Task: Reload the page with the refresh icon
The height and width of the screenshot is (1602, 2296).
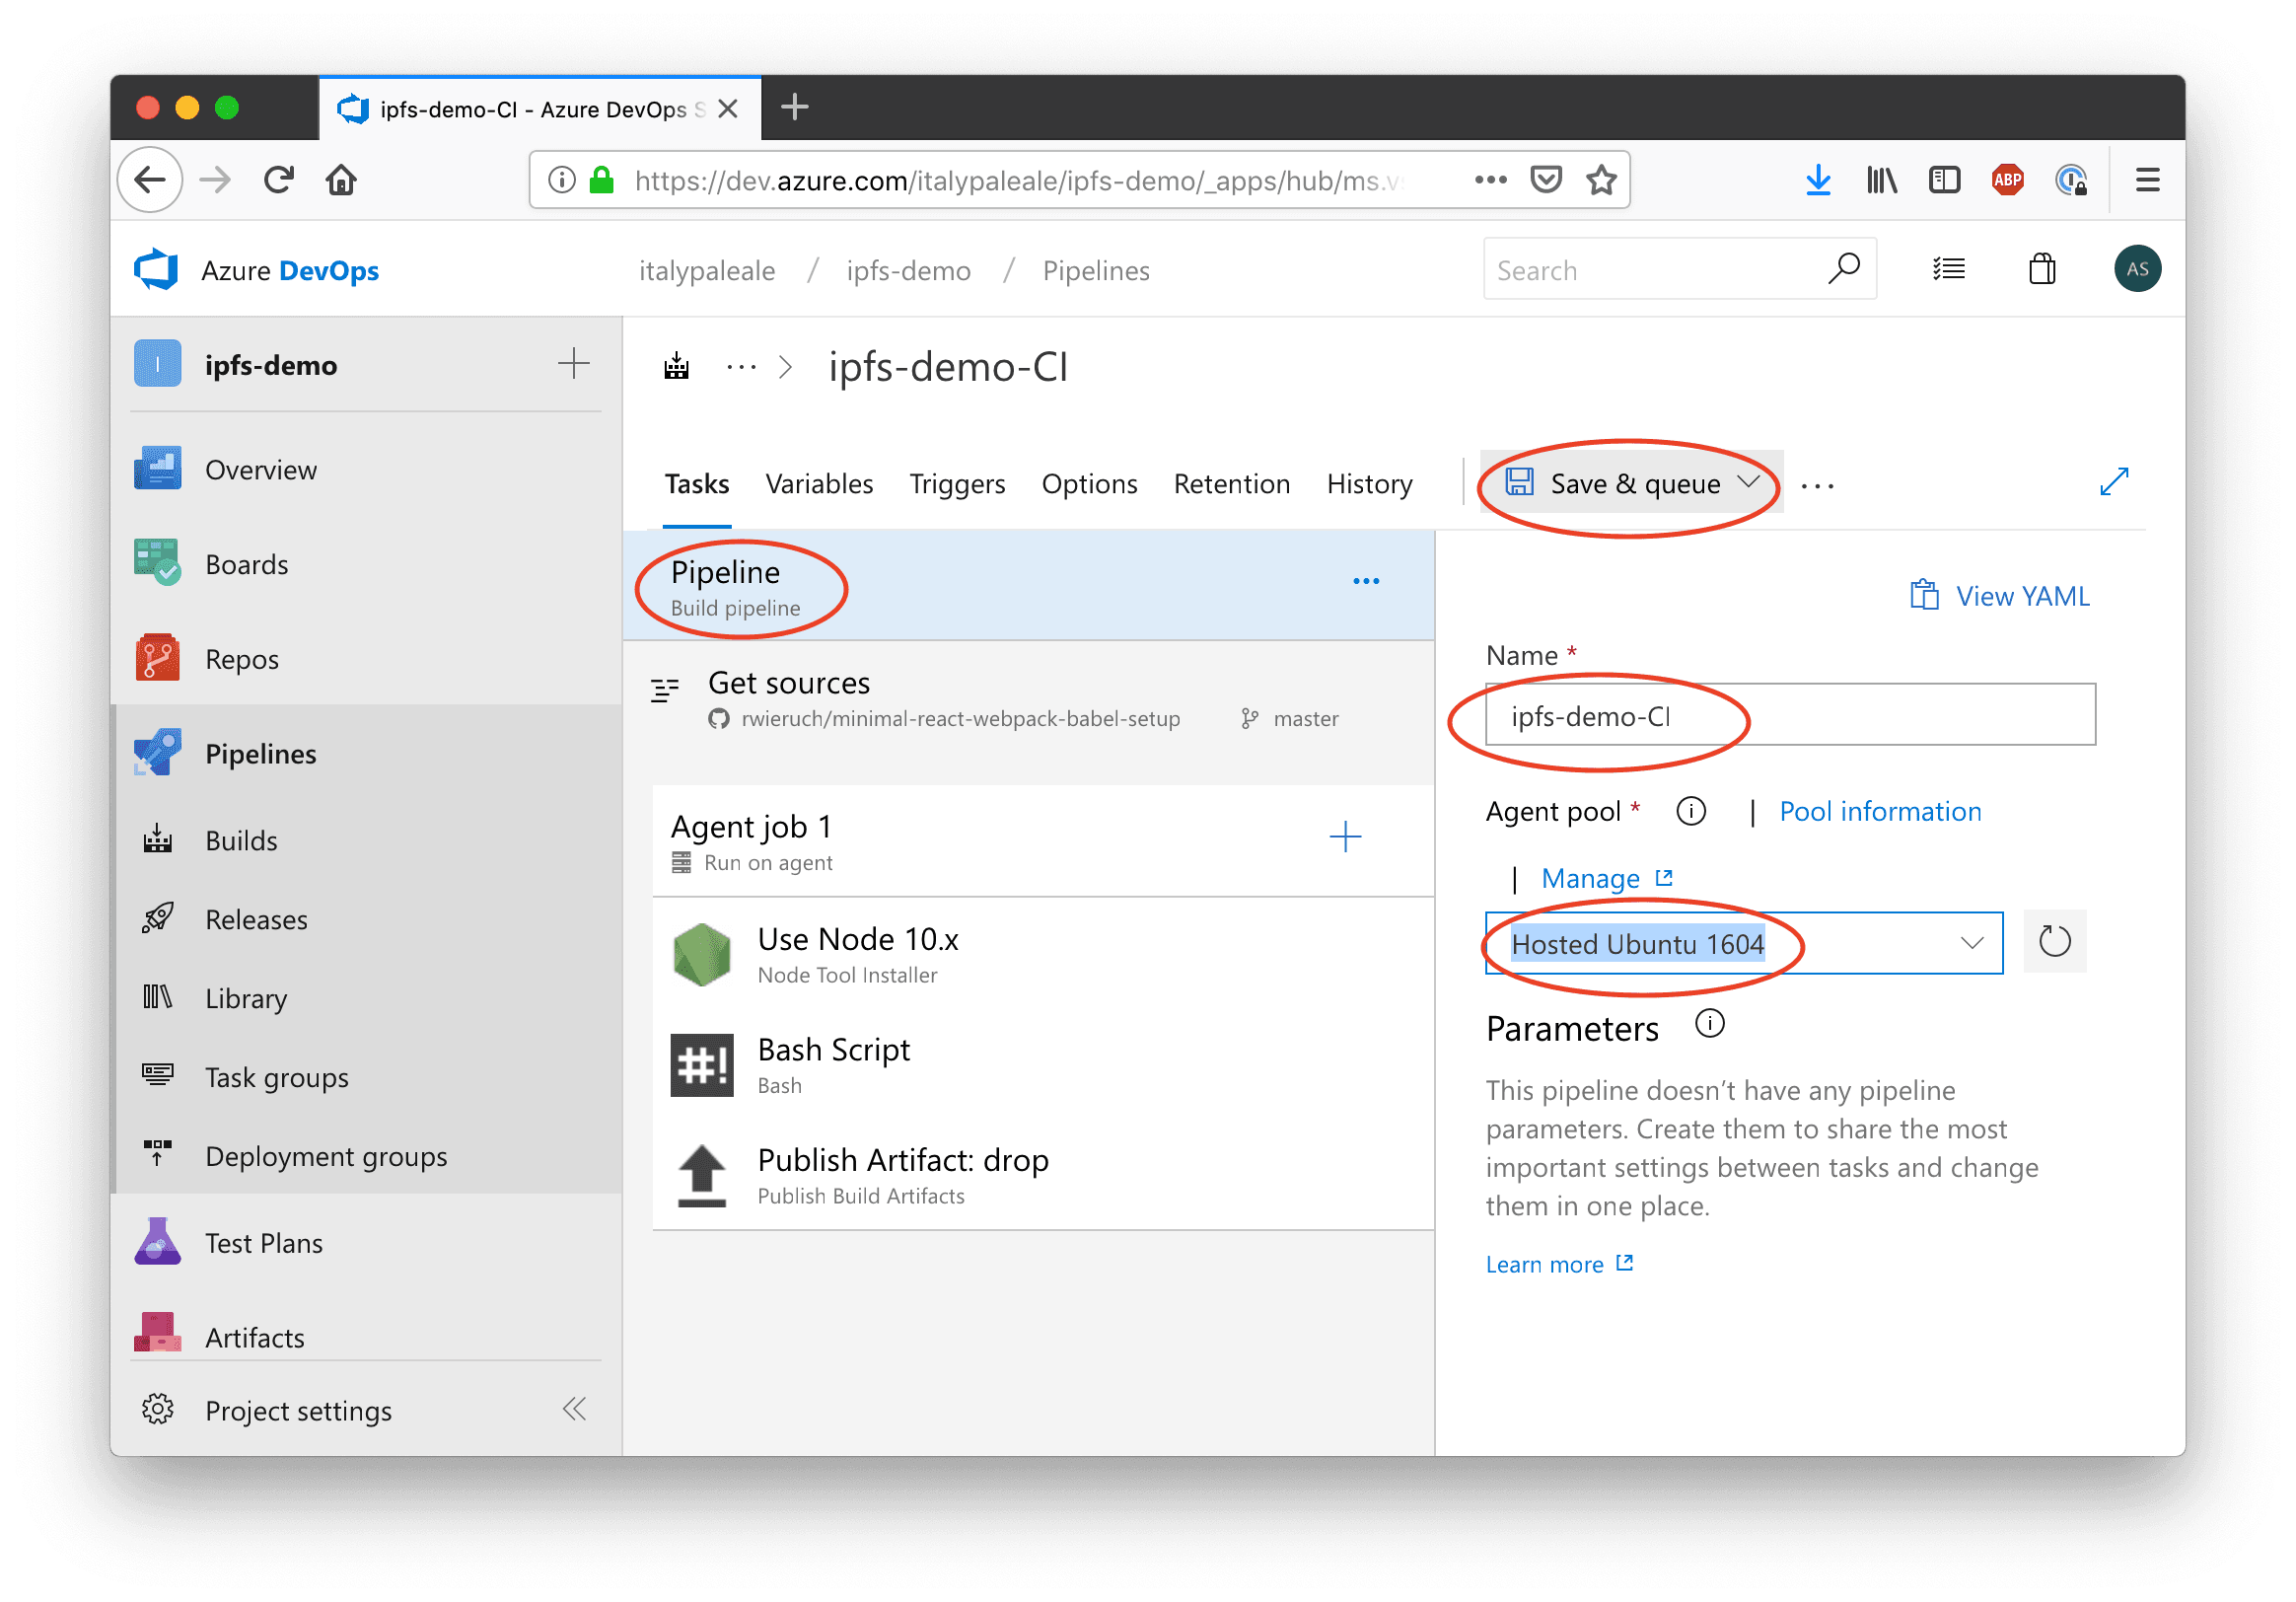Action: tap(279, 180)
